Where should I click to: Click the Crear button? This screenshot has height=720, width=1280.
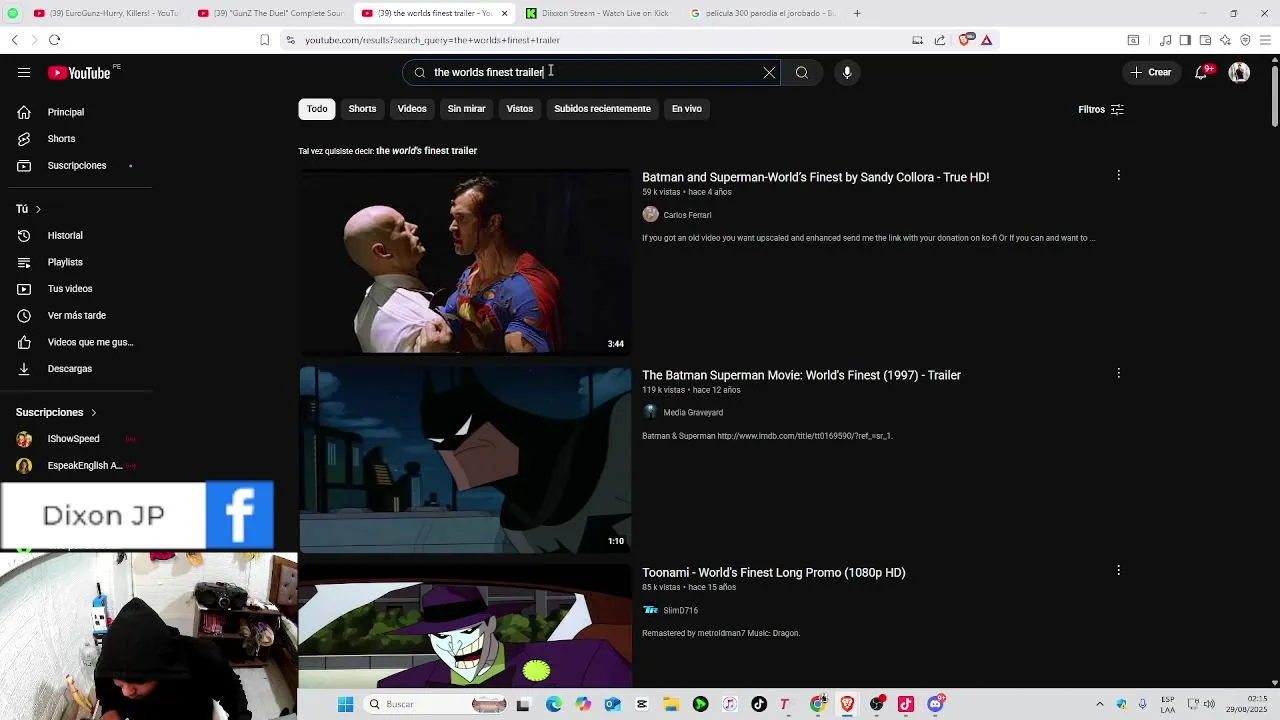pos(1151,72)
